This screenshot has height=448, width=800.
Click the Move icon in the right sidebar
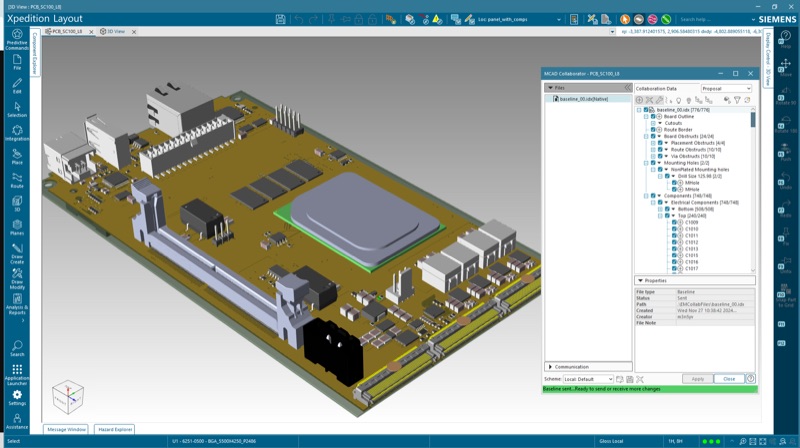pyautogui.click(x=785, y=67)
